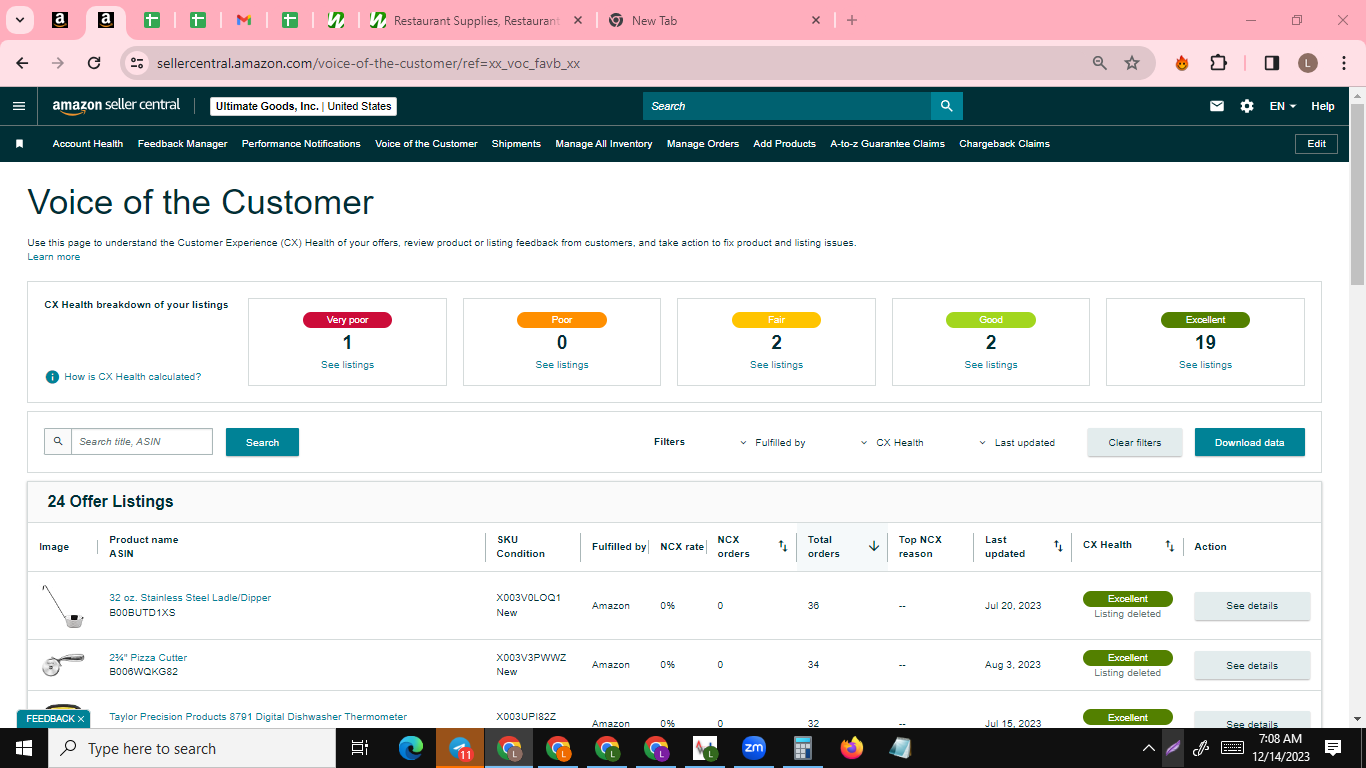See listings under Excellent
The height and width of the screenshot is (768, 1366).
click(x=1205, y=365)
